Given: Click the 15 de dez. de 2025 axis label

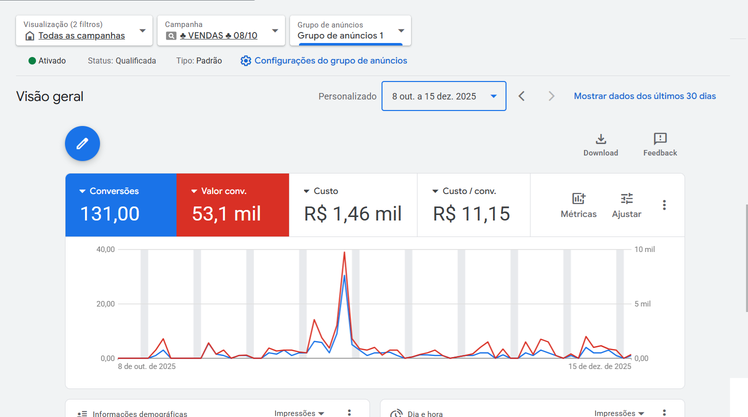Looking at the screenshot, I should 600,366.
